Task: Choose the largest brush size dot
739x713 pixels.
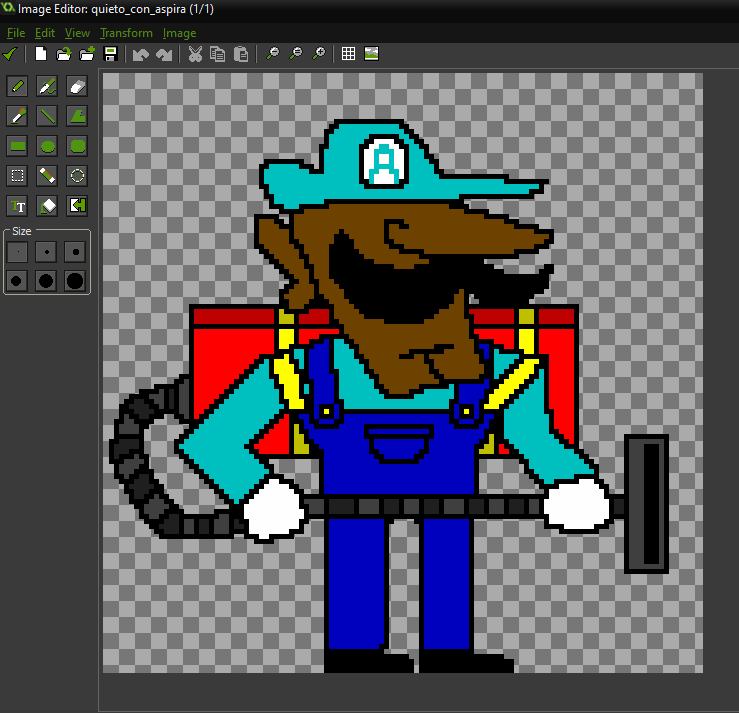Action: pyautogui.click(x=75, y=281)
